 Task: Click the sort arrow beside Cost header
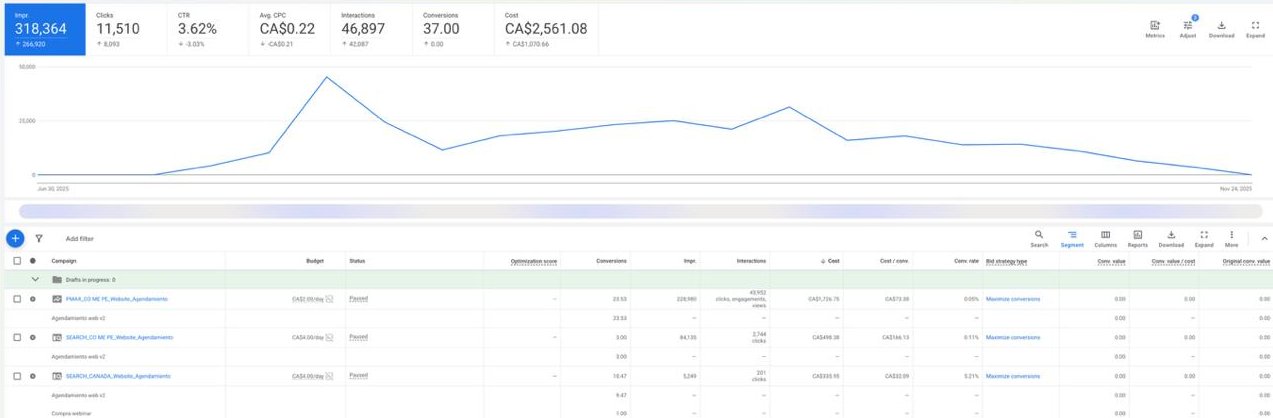coord(823,261)
